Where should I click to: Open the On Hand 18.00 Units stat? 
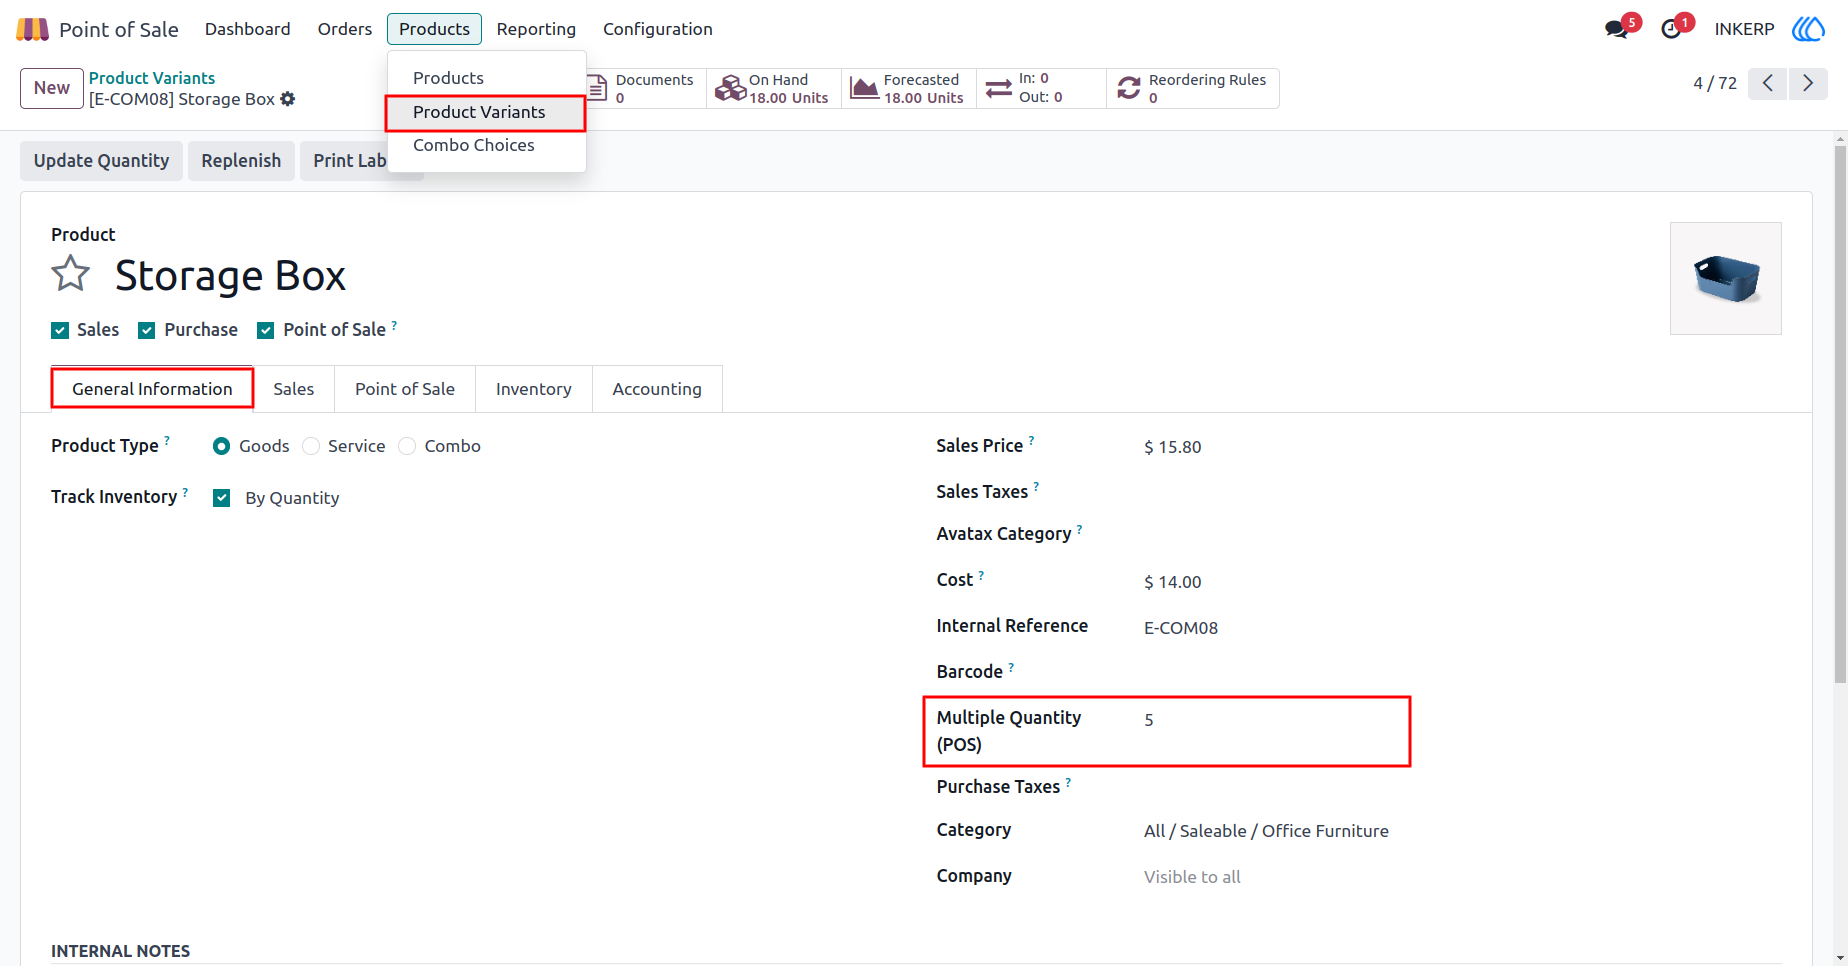(x=773, y=88)
